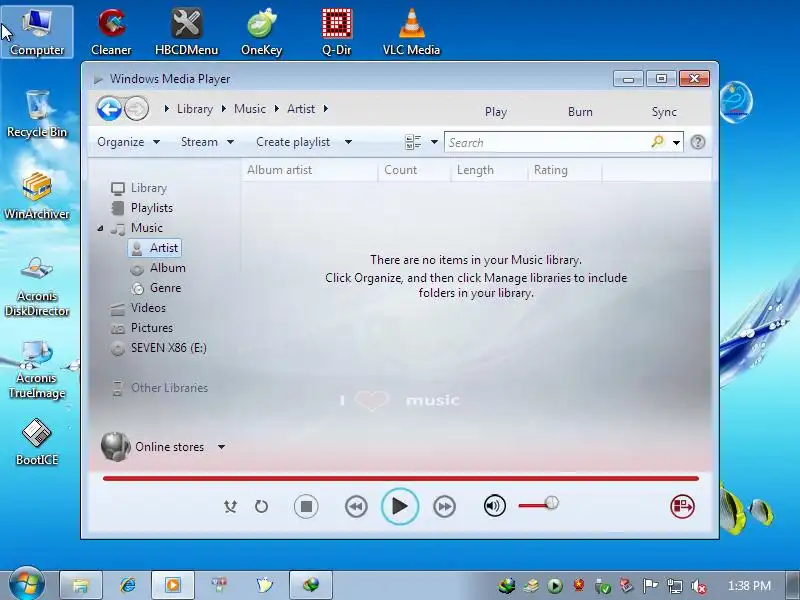Switch to the Play tab
Viewport: 800px width, 600px height.
tap(495, 112)
